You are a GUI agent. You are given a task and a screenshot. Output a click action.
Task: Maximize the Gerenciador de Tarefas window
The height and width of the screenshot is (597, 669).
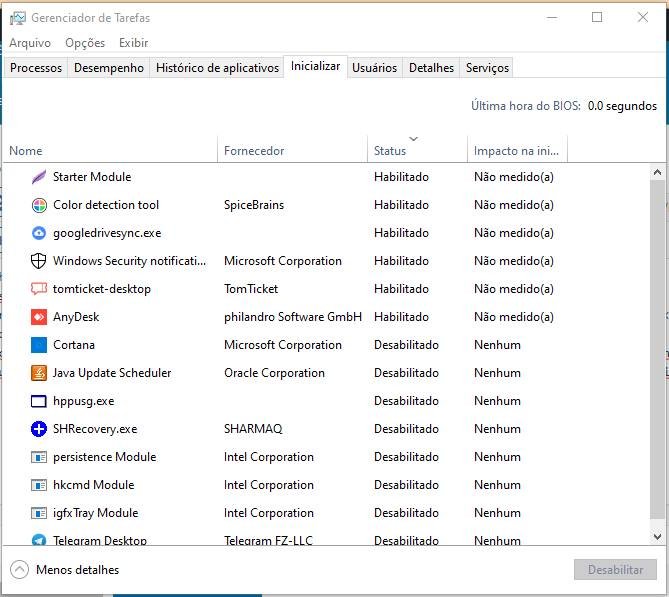tap(597, 17)
